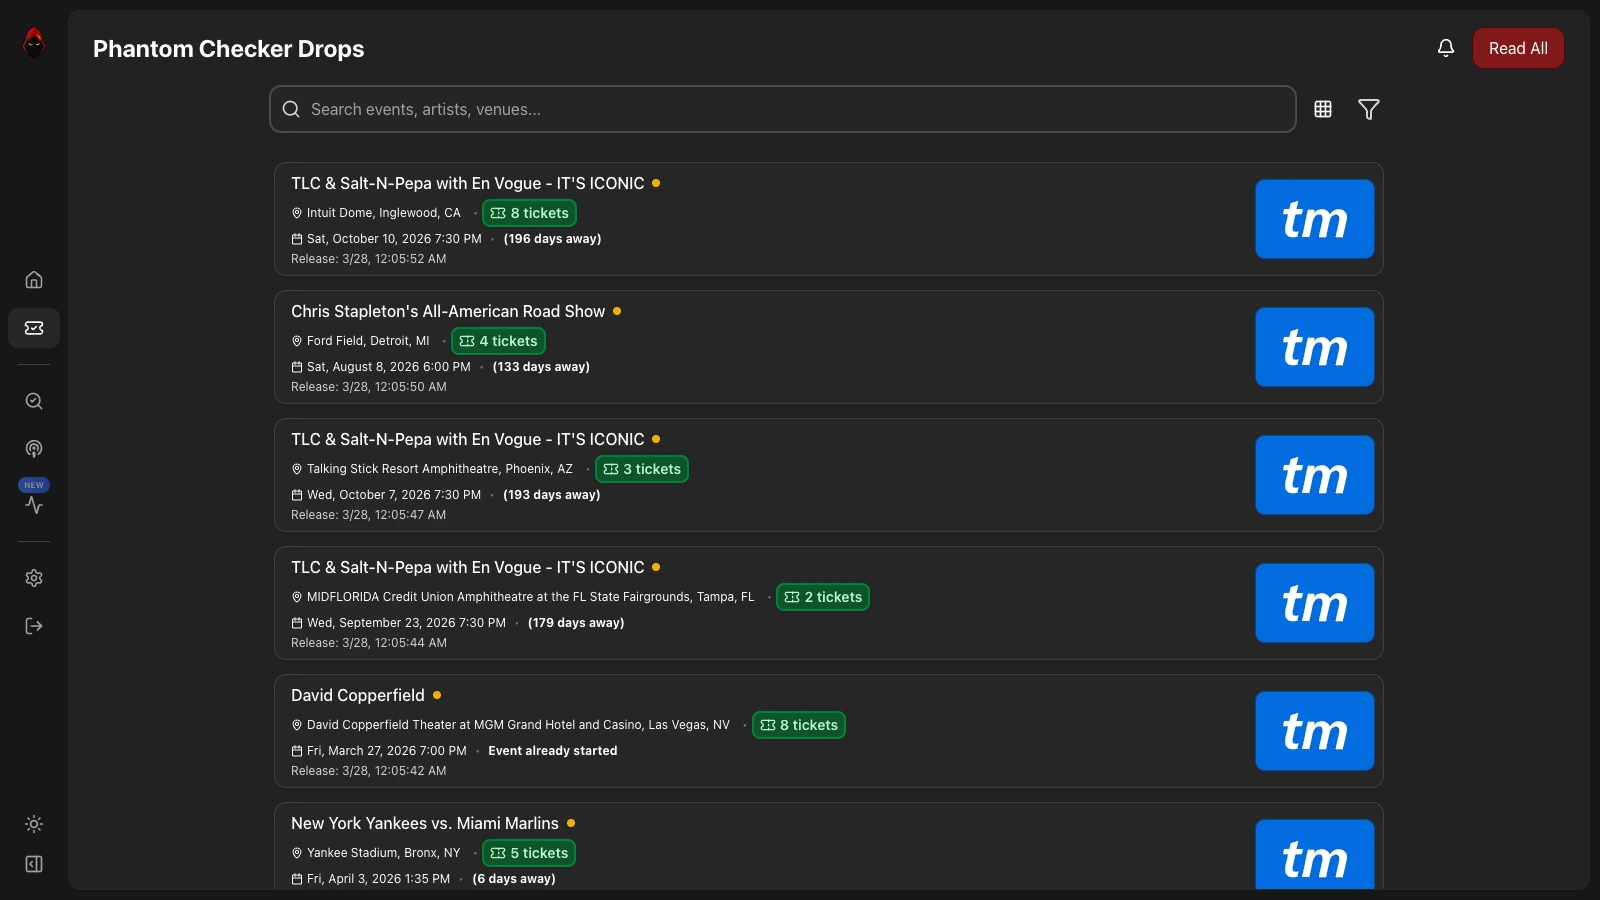Click 8 tickets badge for David Copperfield
1600x900 pixels.
[x=799, y=725]
